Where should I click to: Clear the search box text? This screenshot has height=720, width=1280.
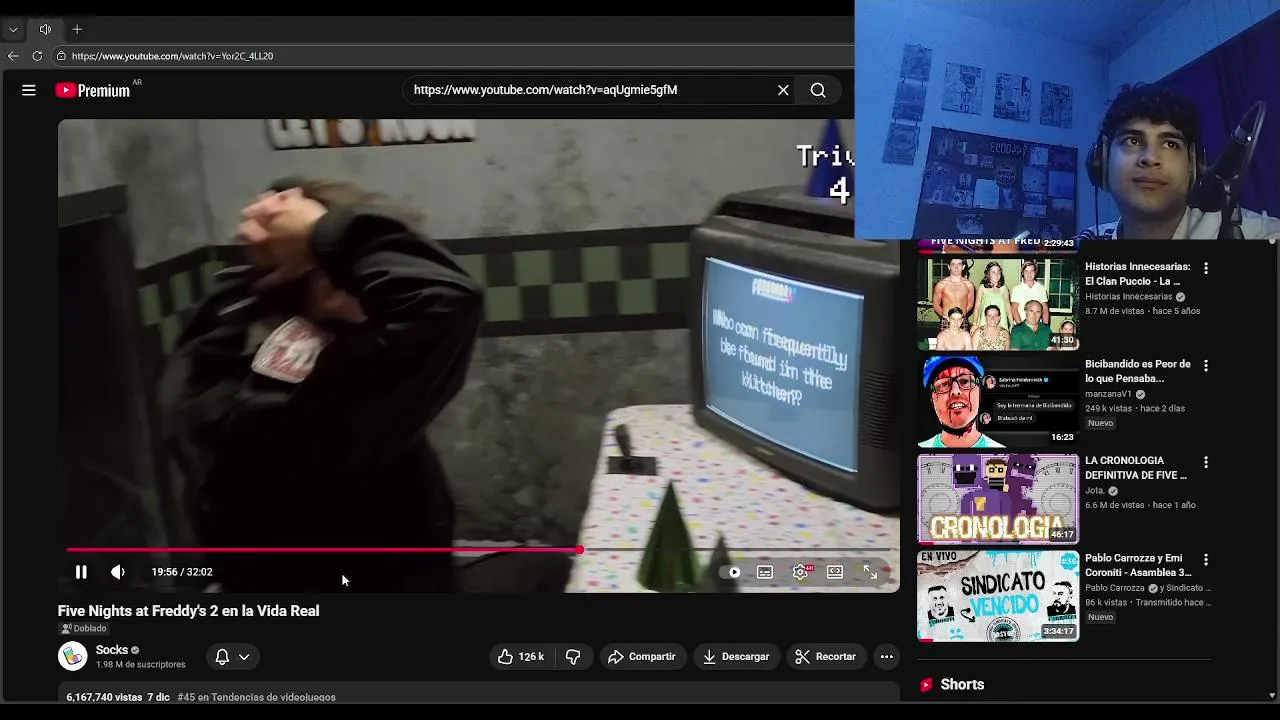[783, 90]
